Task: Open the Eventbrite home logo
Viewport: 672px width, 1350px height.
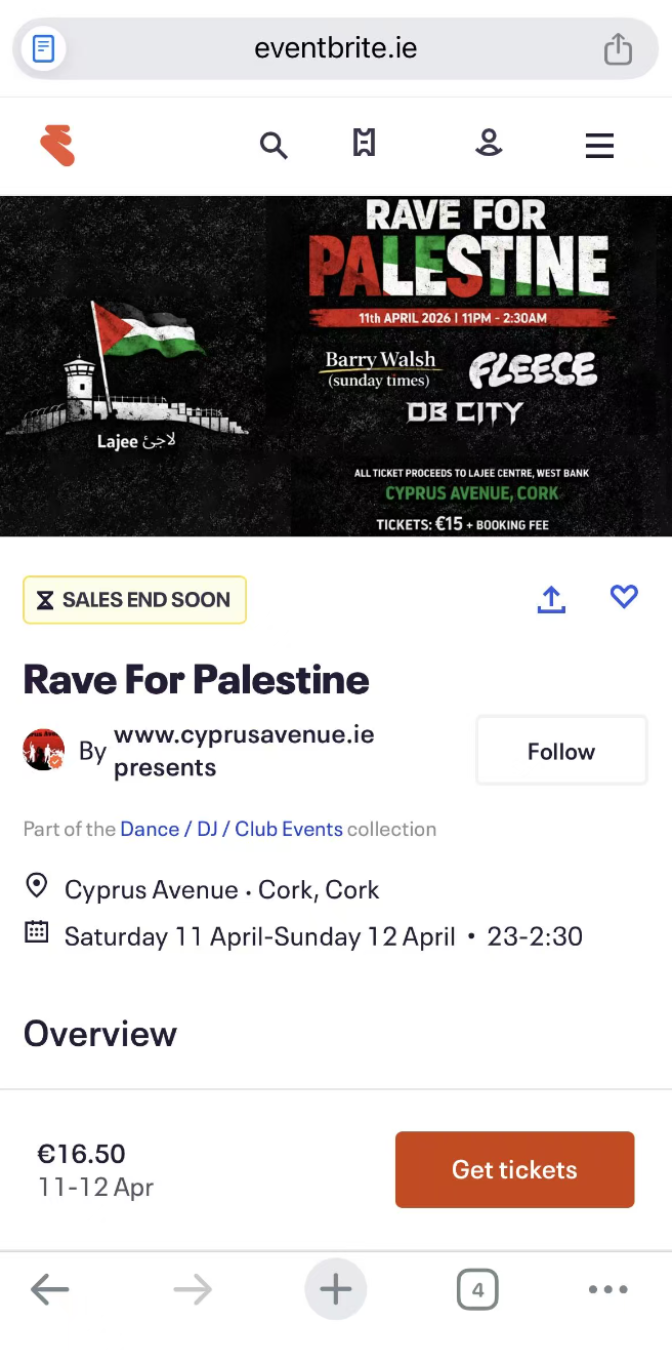Action: click(x=58, y=146)
